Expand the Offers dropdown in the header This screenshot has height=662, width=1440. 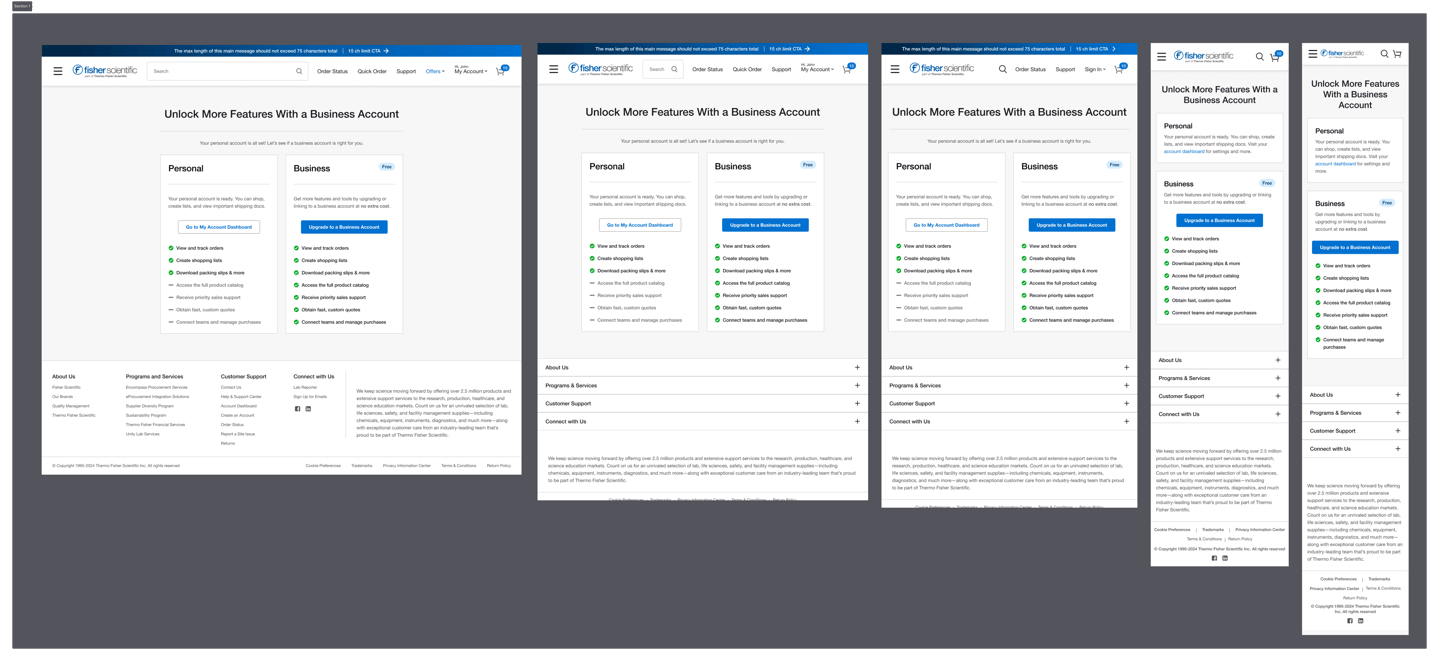(x=434, y=71)
